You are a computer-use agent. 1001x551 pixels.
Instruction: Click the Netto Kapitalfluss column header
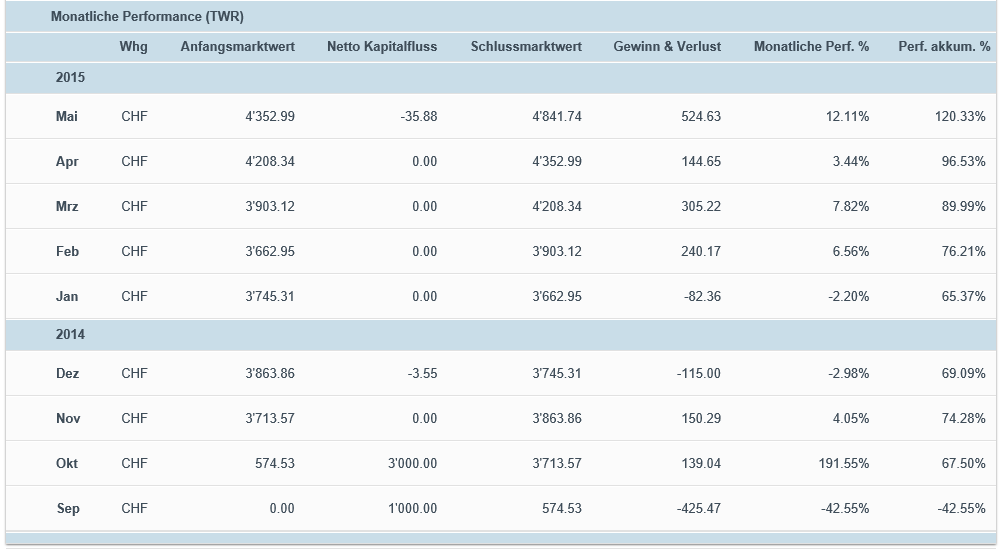pos(382,47)
